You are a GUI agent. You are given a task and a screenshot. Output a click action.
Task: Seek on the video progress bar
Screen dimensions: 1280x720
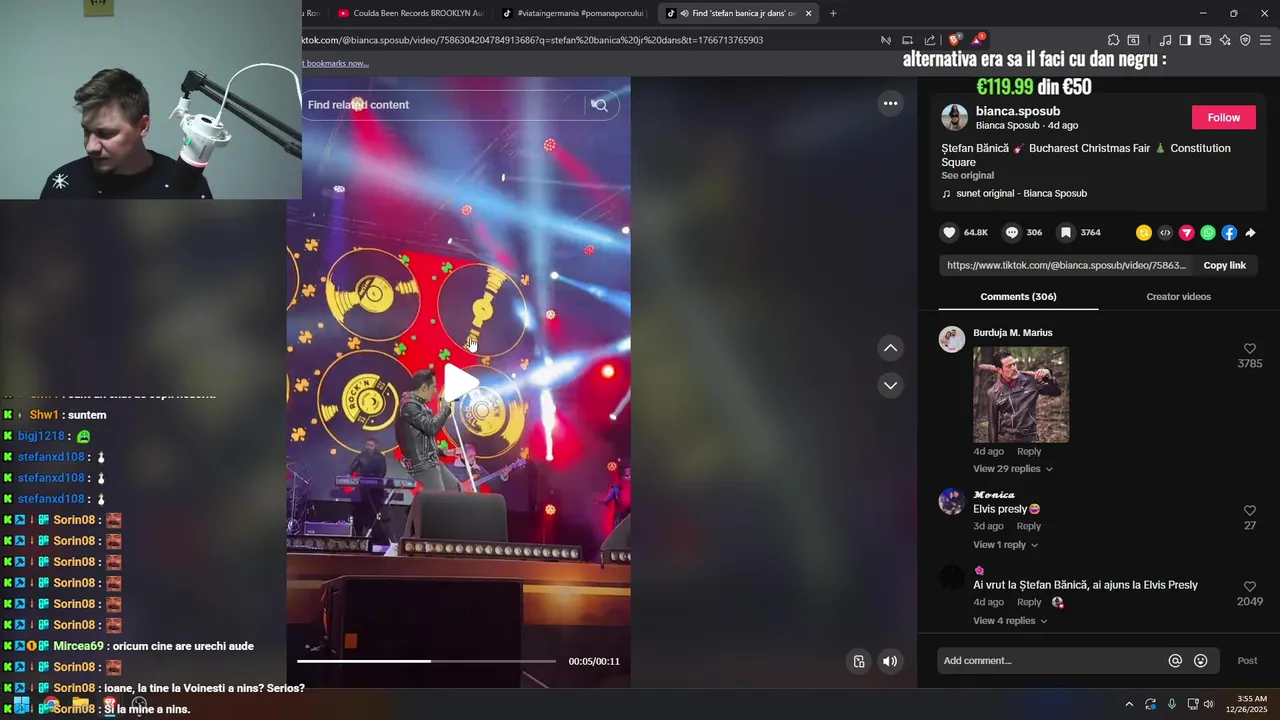coord(426,661)
